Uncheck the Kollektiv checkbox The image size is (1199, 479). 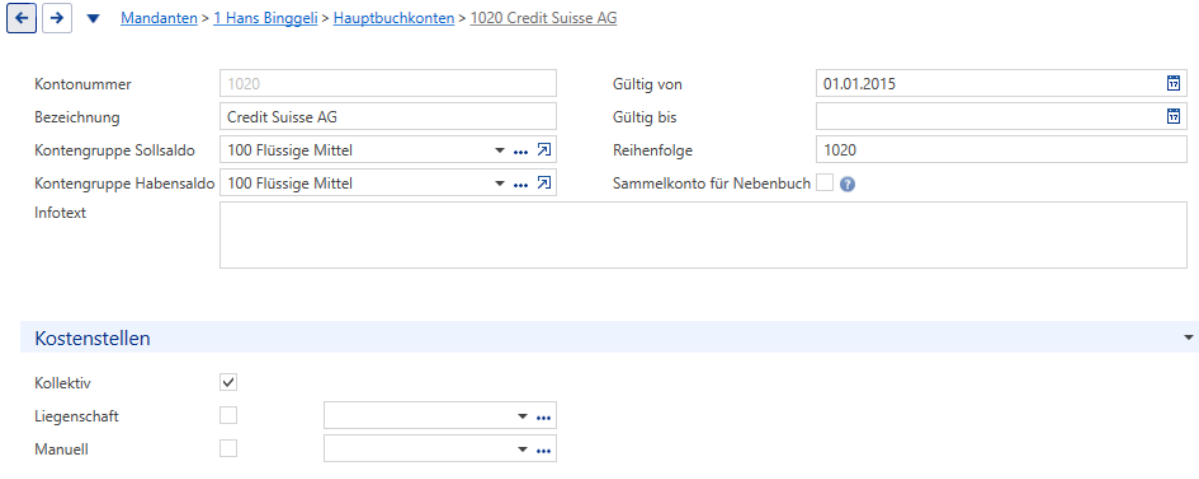[x=228, y=381]
